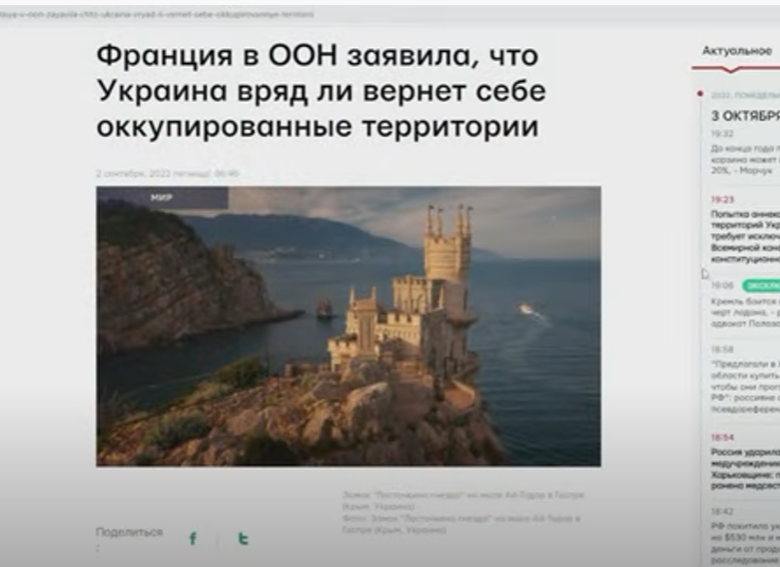Click the headline Франция в ООН заявила
Viewport: 780px width, 567px height.
[x=321, y=91]
